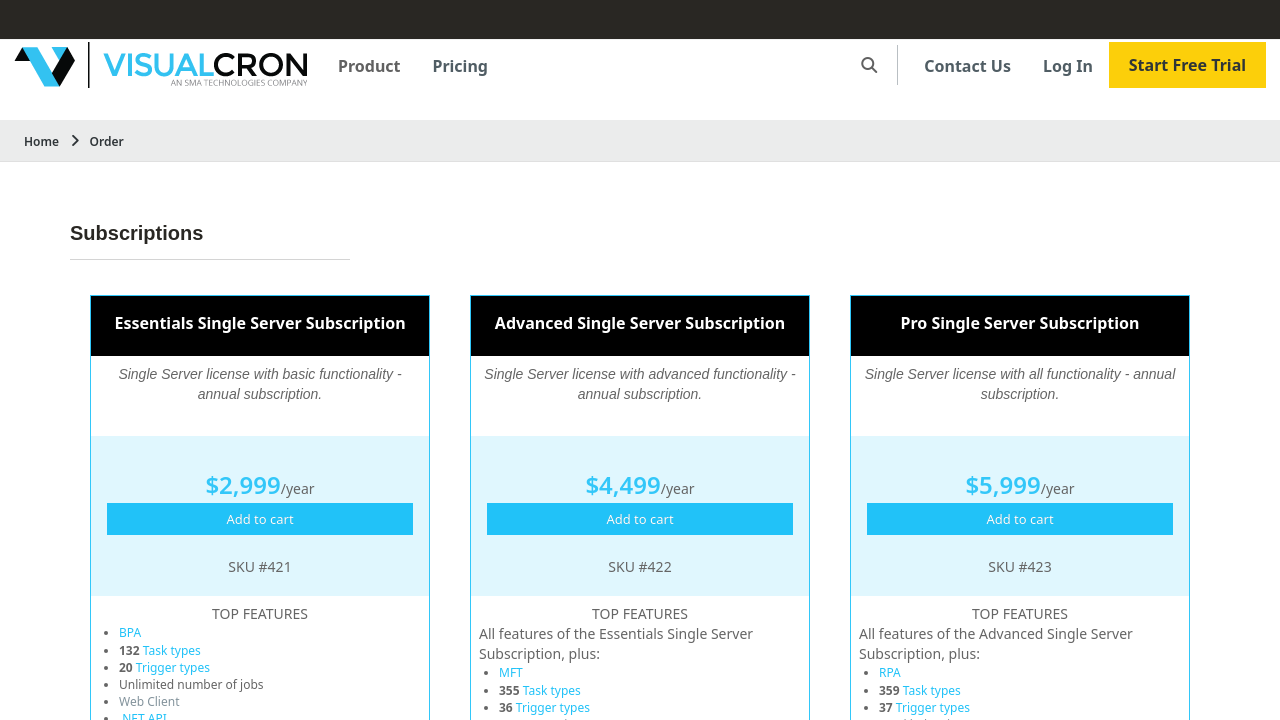1280x720 pixels.
Task: Open Pro 37 Trigger types link
Action: (933, 708)
